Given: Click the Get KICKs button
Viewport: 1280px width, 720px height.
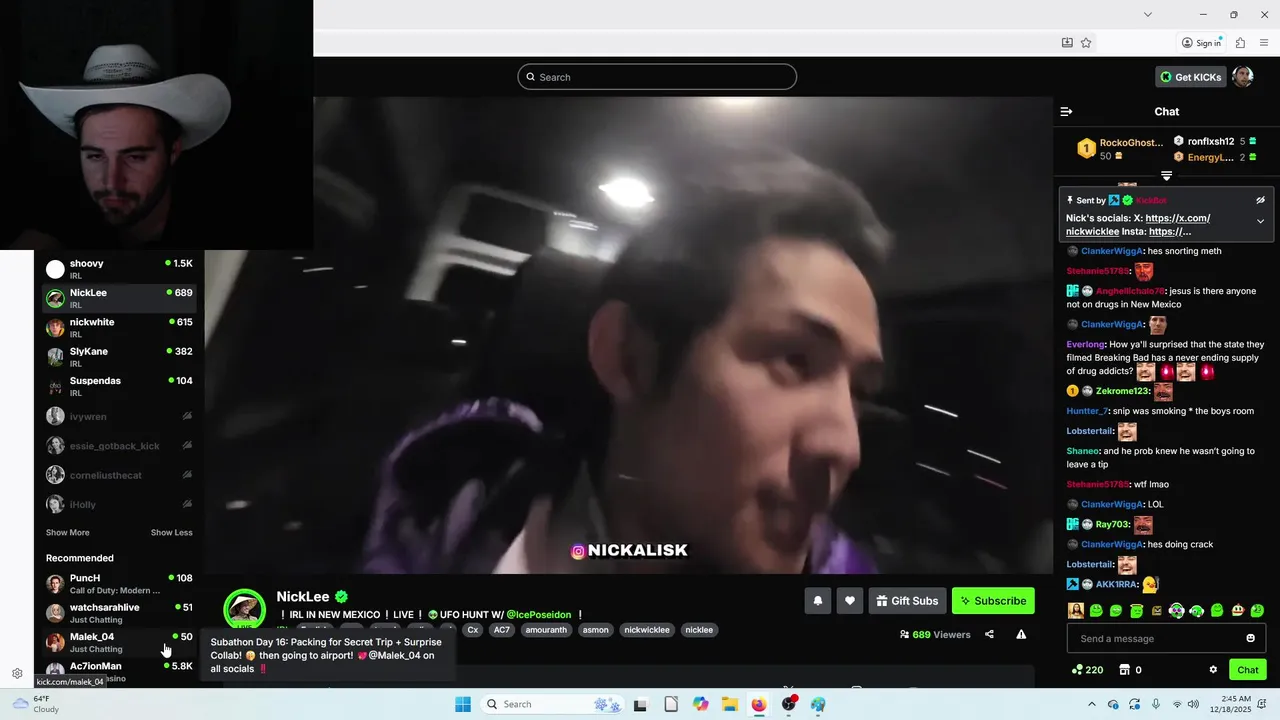Looking at the screenshot, I should tap(1190, 77).
